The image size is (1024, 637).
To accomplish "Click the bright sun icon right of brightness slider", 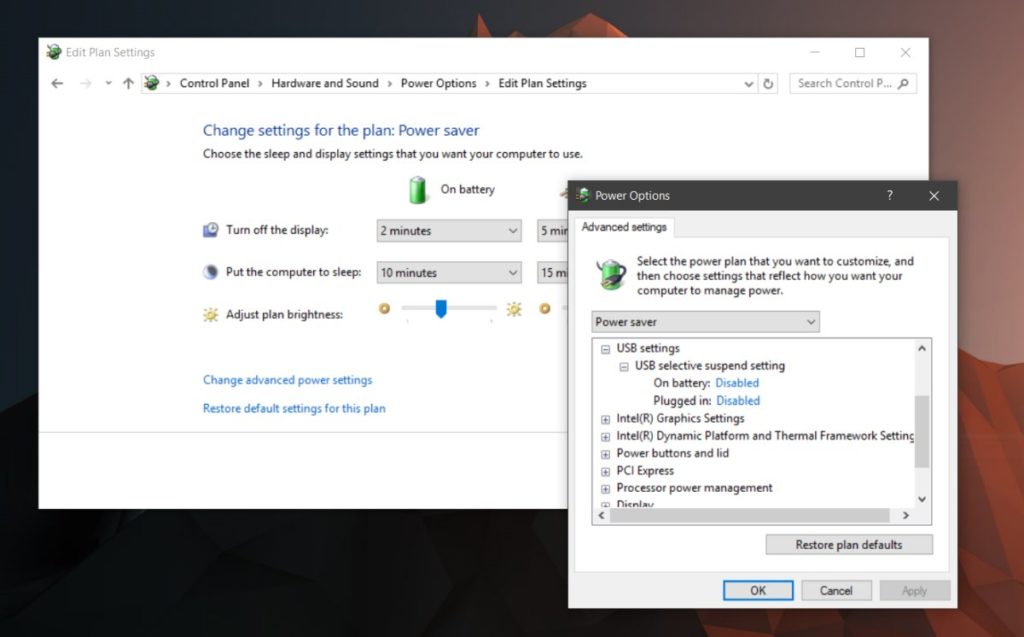I will [513, 310].
